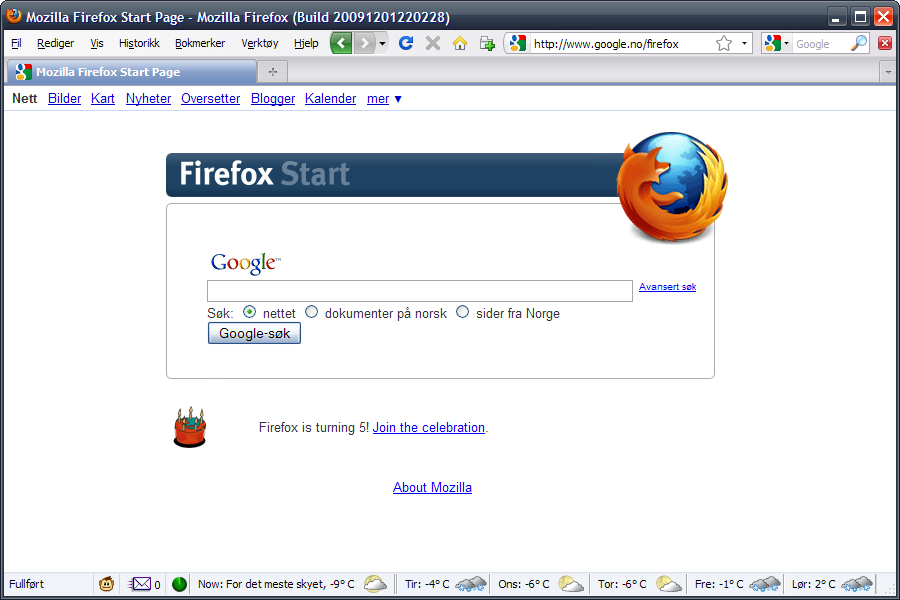Screen dimensions: 900x600
Task: Open the mail envelope status icon
Action: coord(139,584)
